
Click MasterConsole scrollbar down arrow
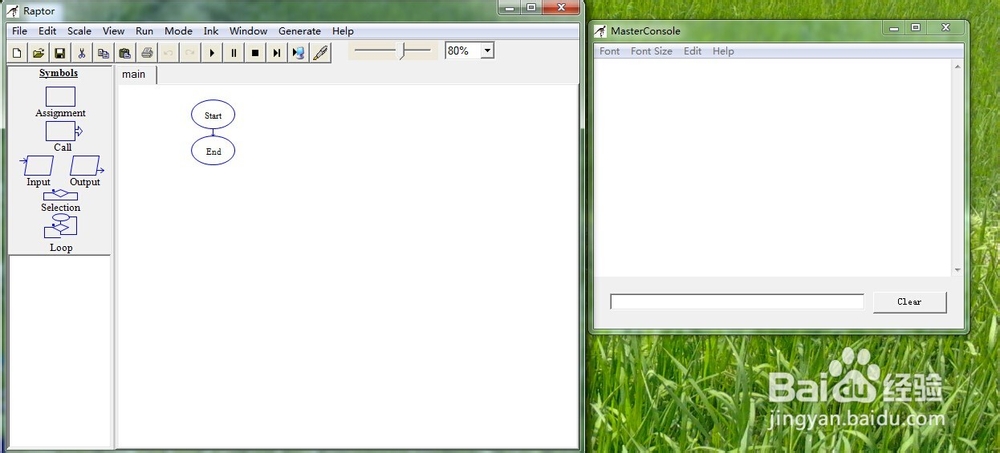click(957, 271)
